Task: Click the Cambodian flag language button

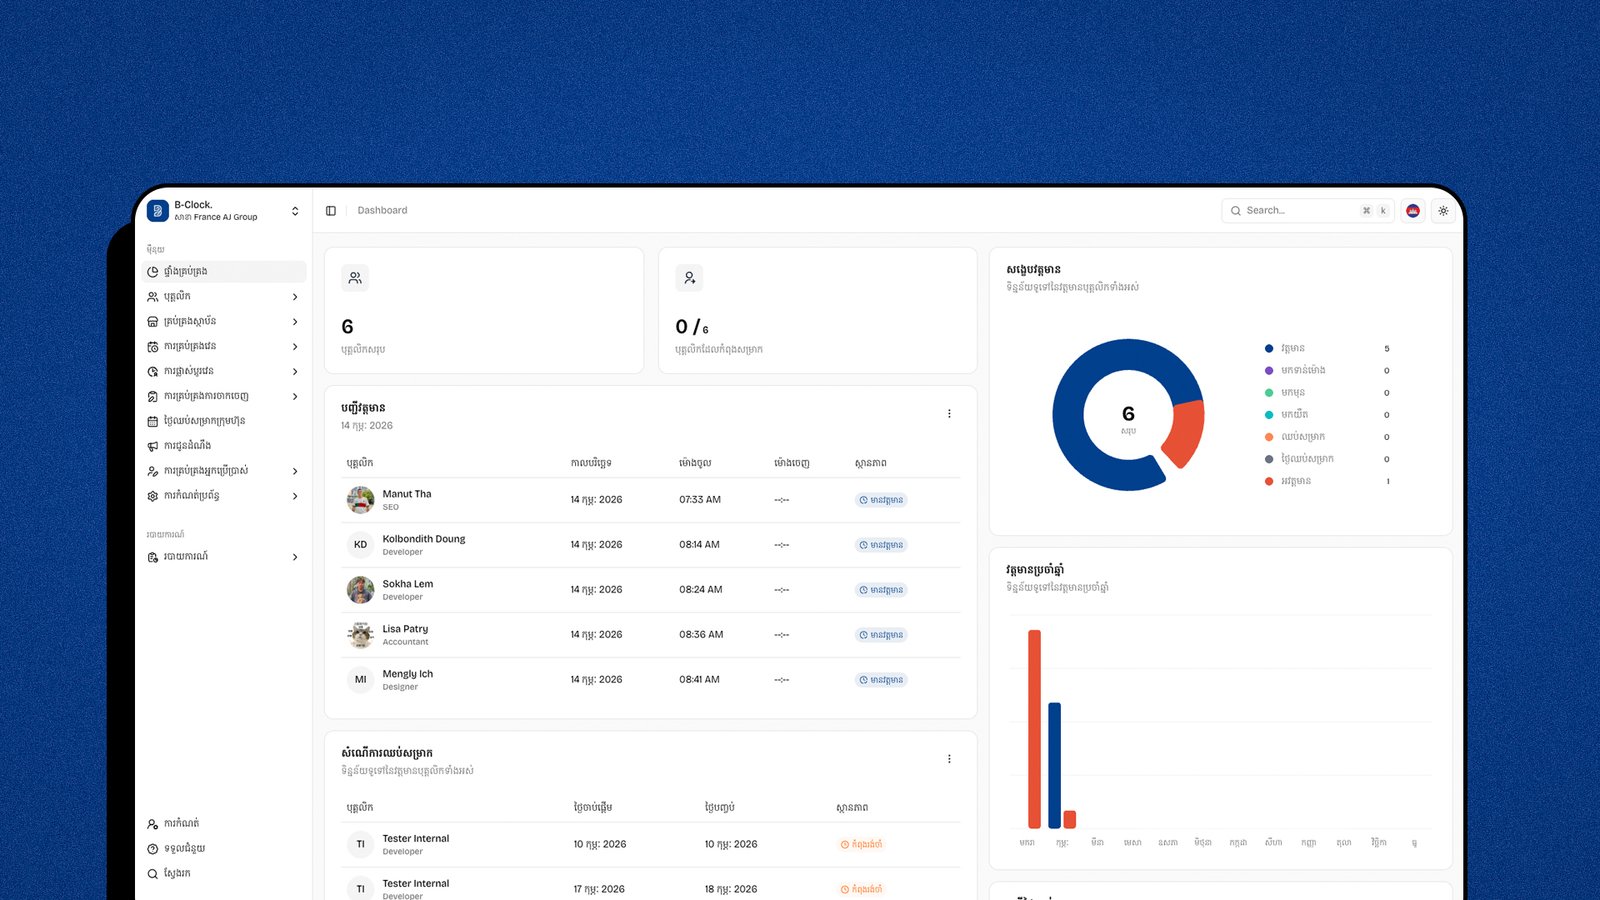Action: (x=1413, y=211)
